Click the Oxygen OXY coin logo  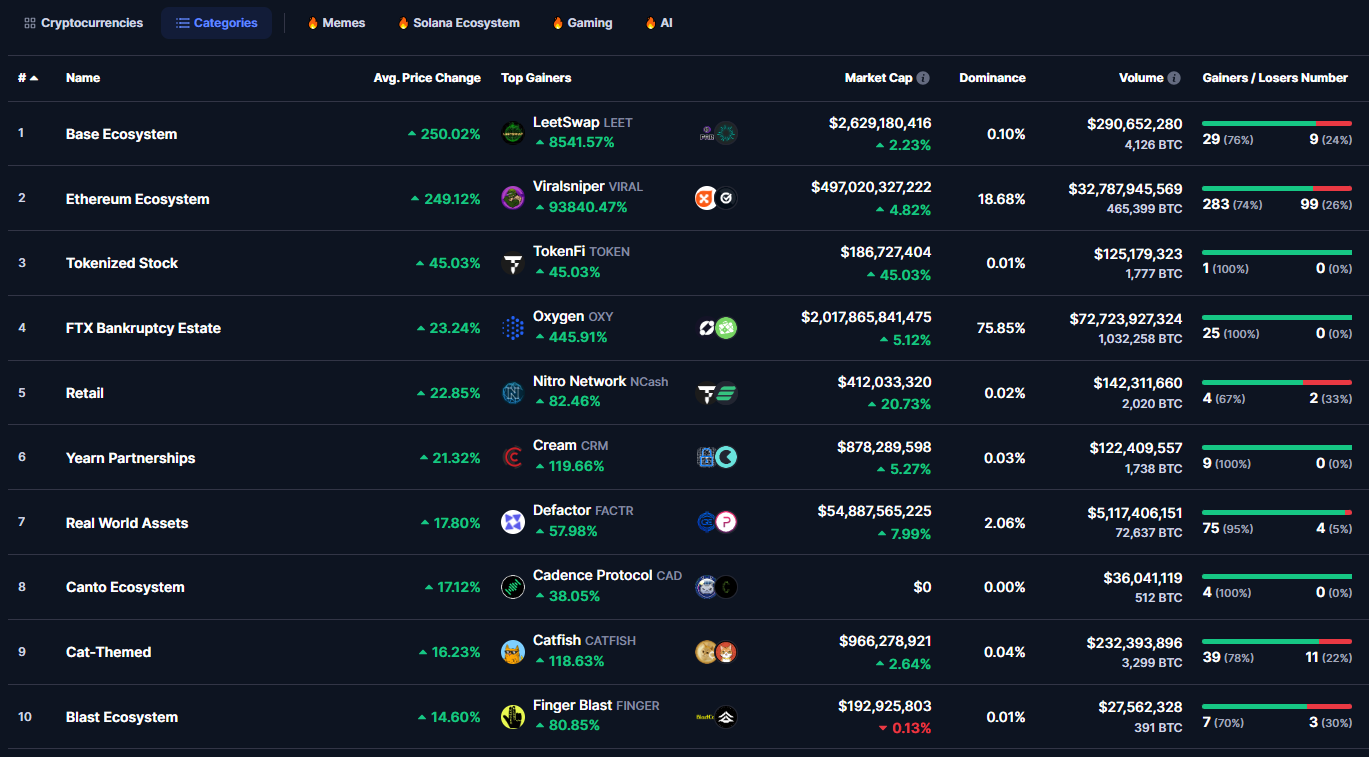click(x=513, y=328)
